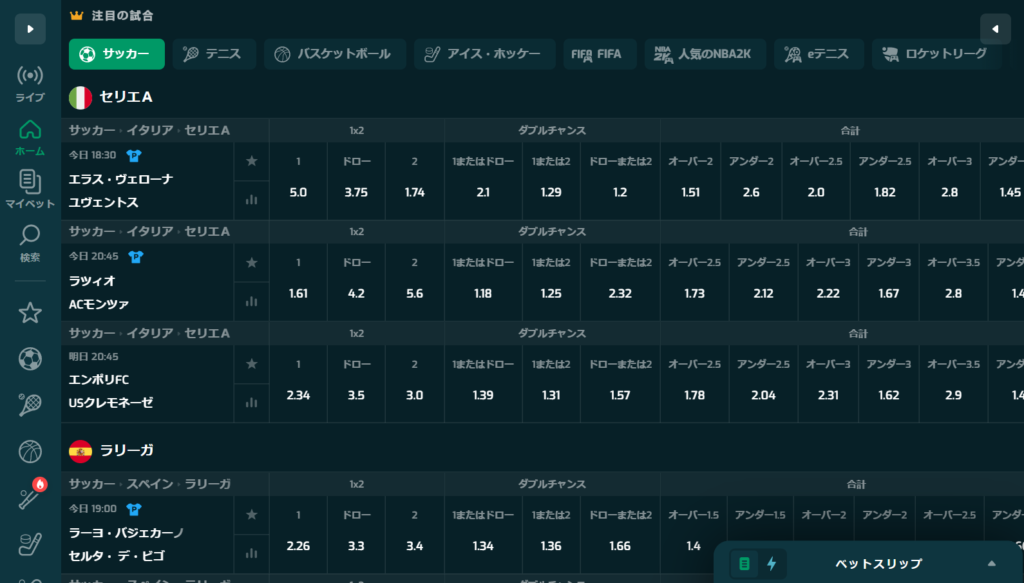Bet on エンポリFC win at 2.34
The height and width of the screenshot is (583, 1024).
(x=298, y=383)
